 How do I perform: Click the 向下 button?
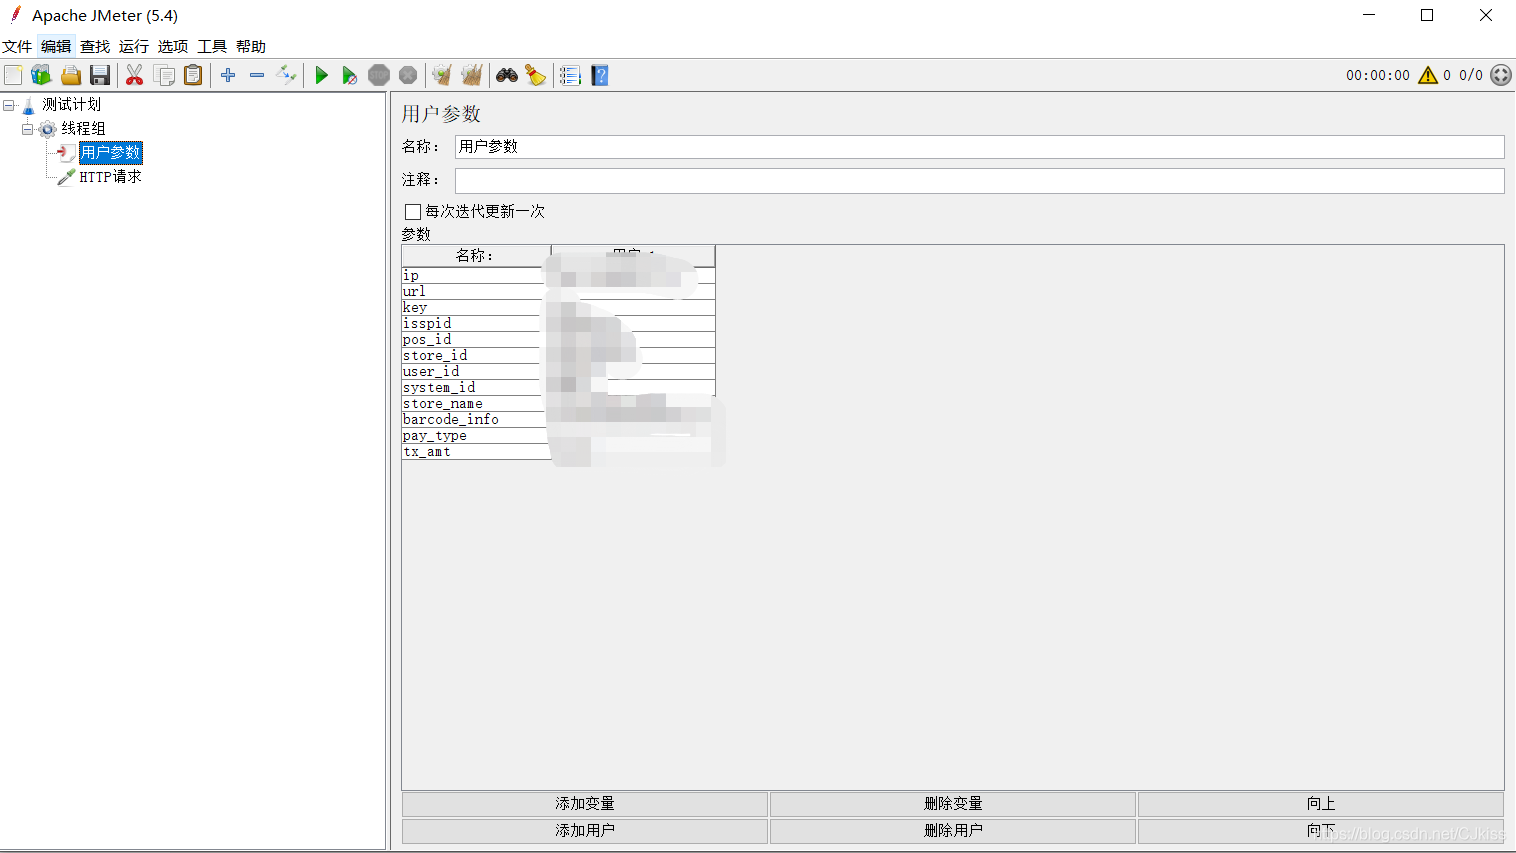click(1321, 831)
